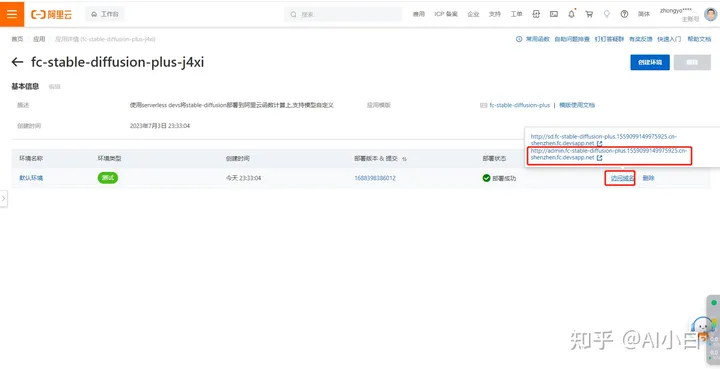
Task: Click the green 测试 tag
Action: [108, 178]
